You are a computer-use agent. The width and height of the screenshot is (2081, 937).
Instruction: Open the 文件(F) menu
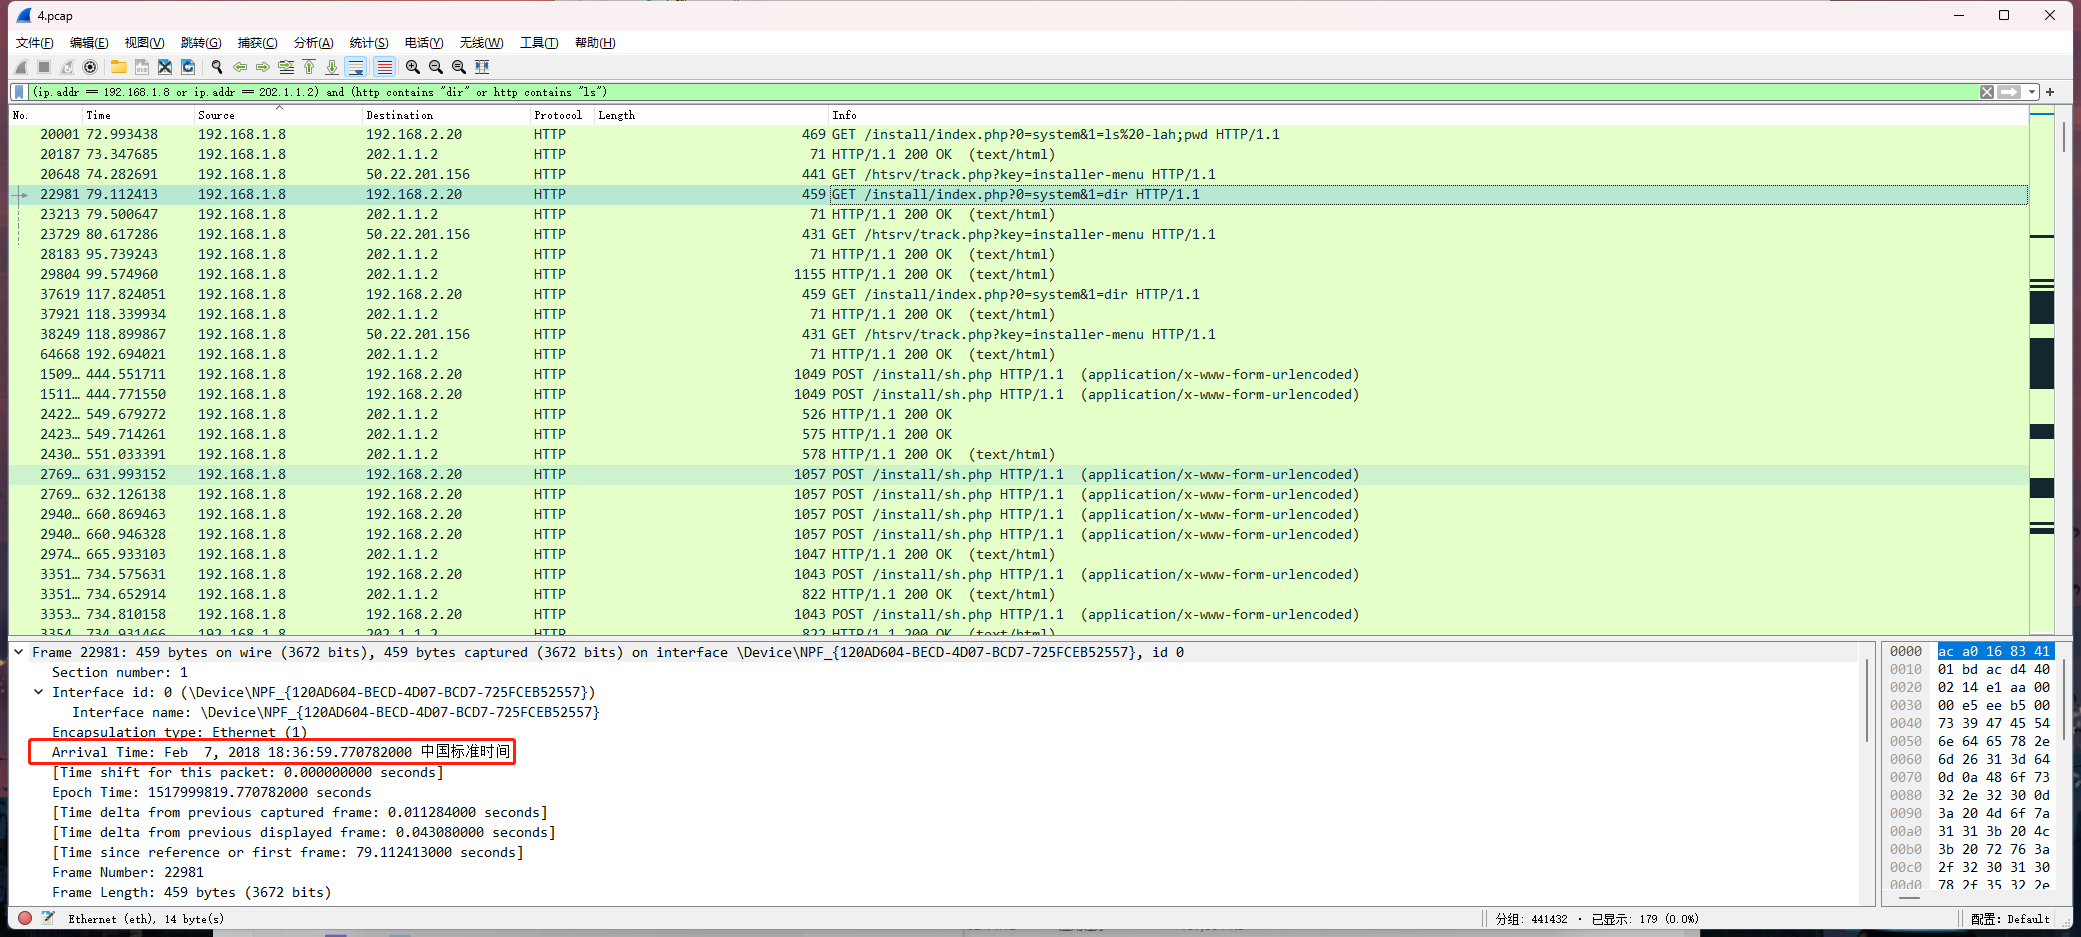[35, 43]
